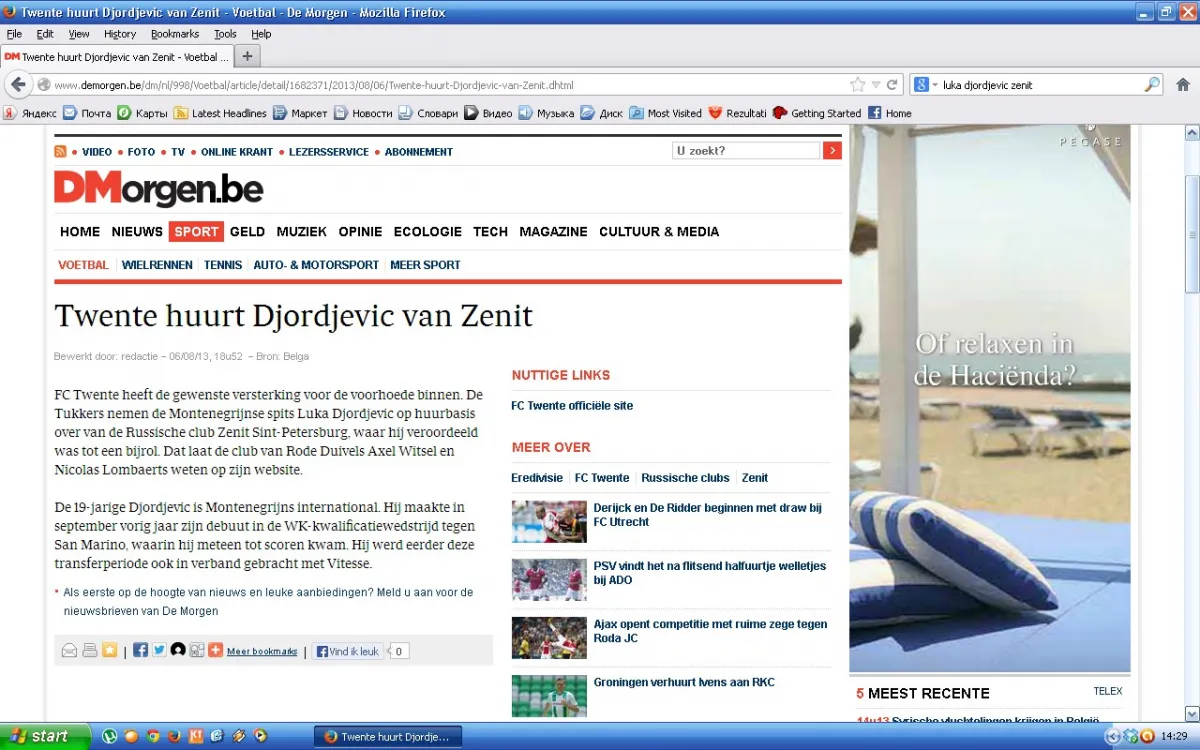The width and height of the screenshot is (1200, 750).
Task: Click in the U zoekt? site search field
Action: (x=746, y=151)
